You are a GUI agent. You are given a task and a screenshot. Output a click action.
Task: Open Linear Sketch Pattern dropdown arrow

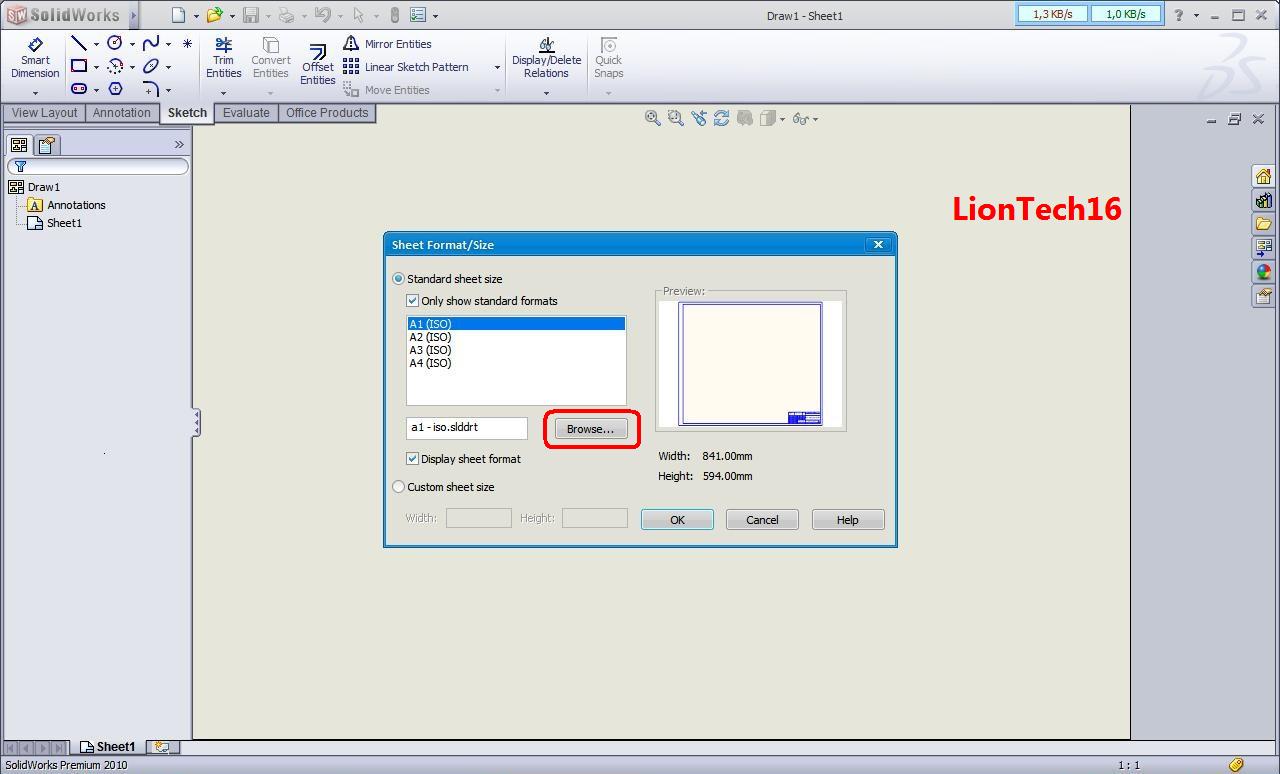coord(497,67)
